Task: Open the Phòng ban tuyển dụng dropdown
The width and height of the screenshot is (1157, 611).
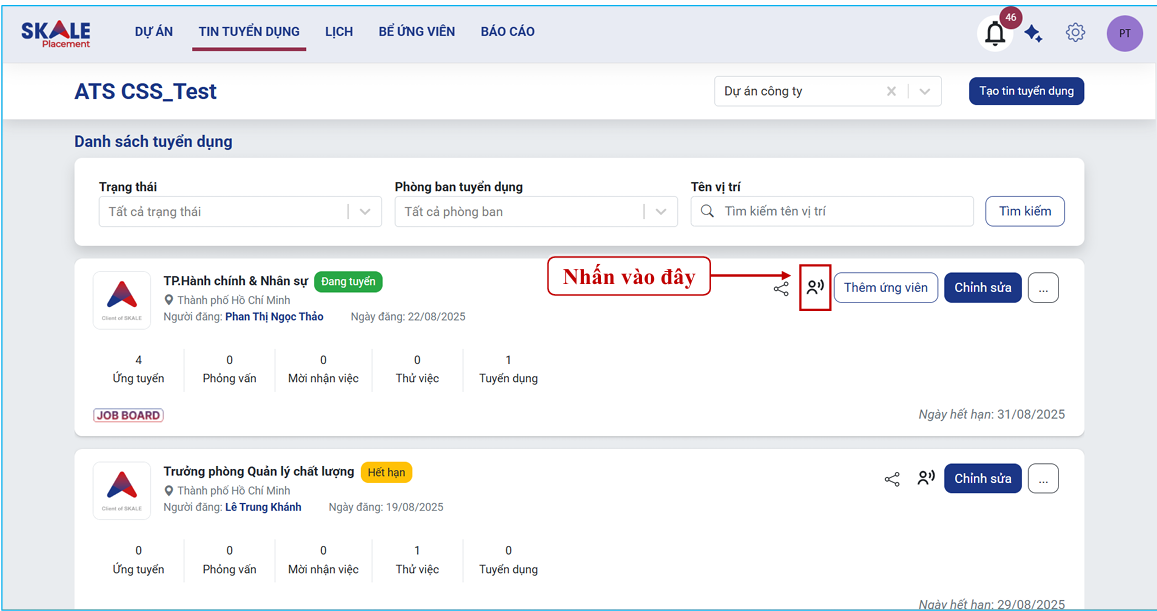Action: click(536, 212)
